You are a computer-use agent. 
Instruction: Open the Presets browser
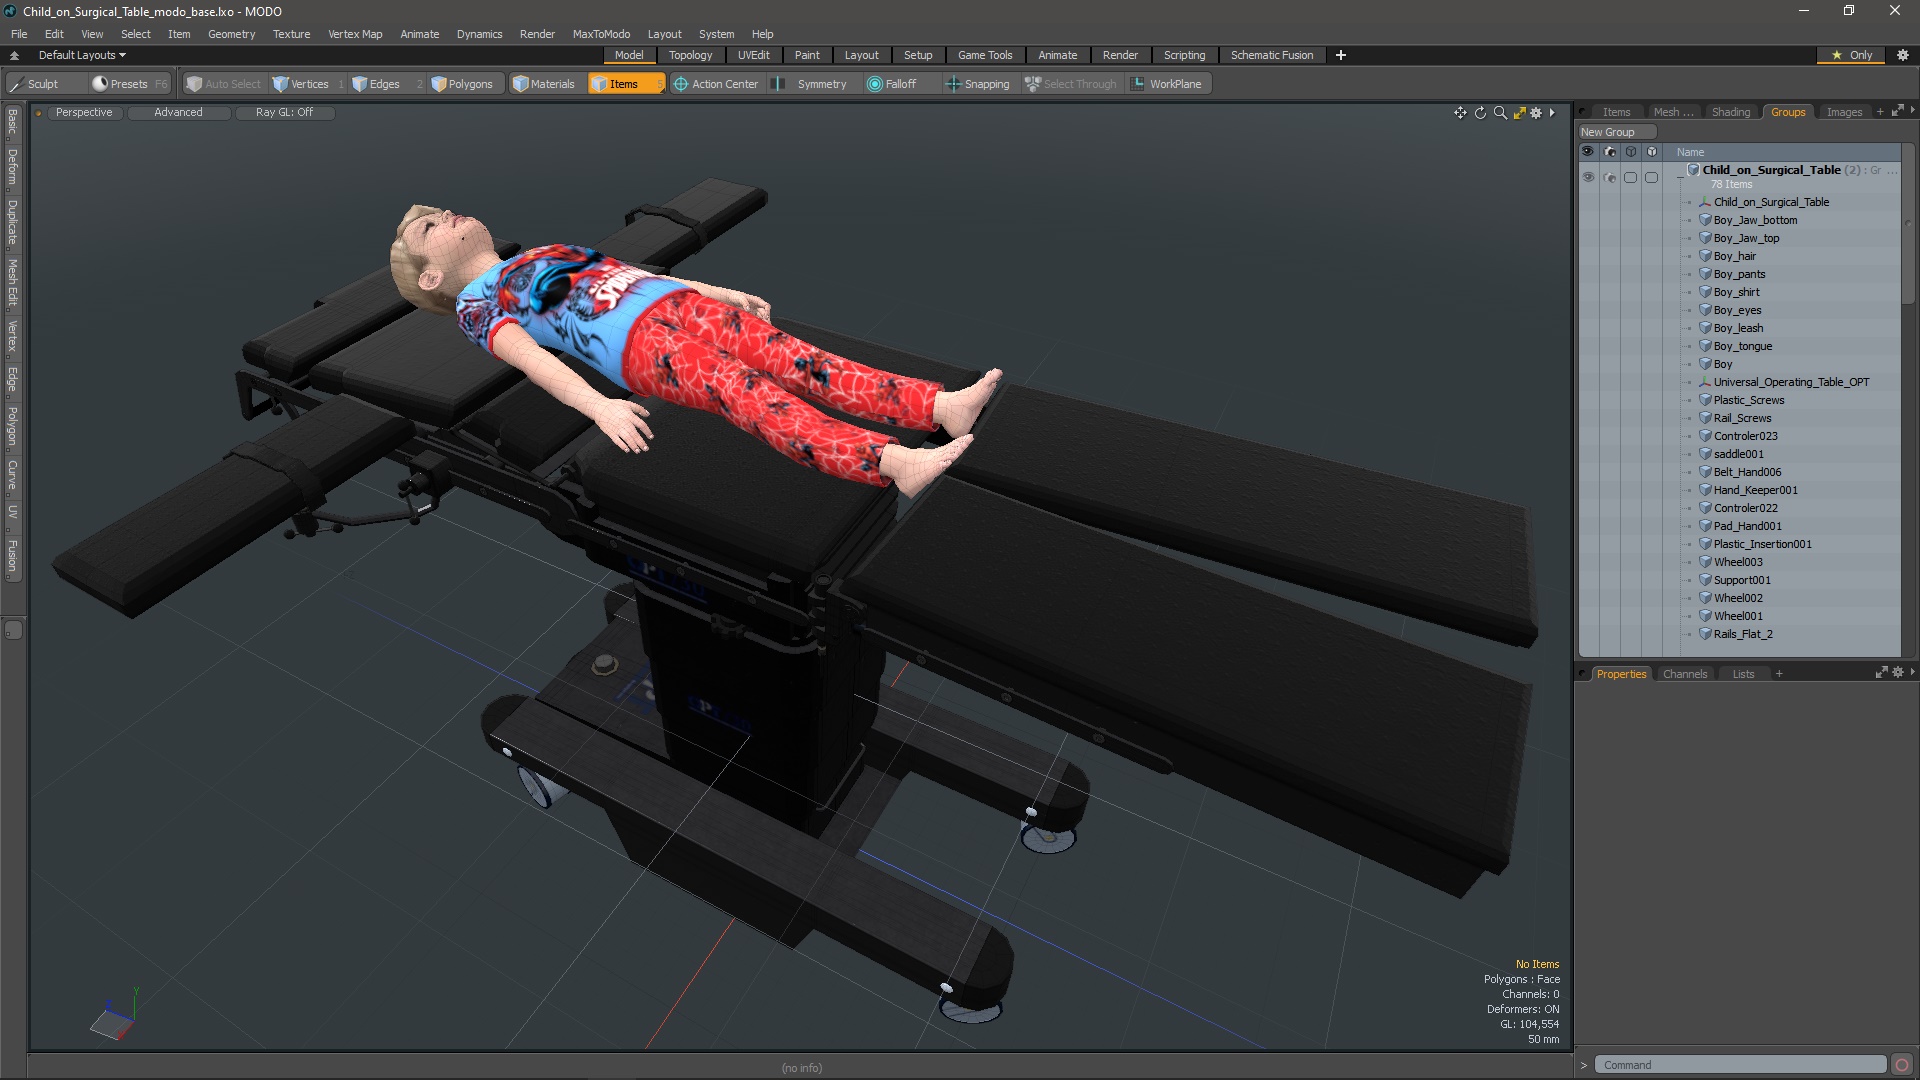coord(128,84)
